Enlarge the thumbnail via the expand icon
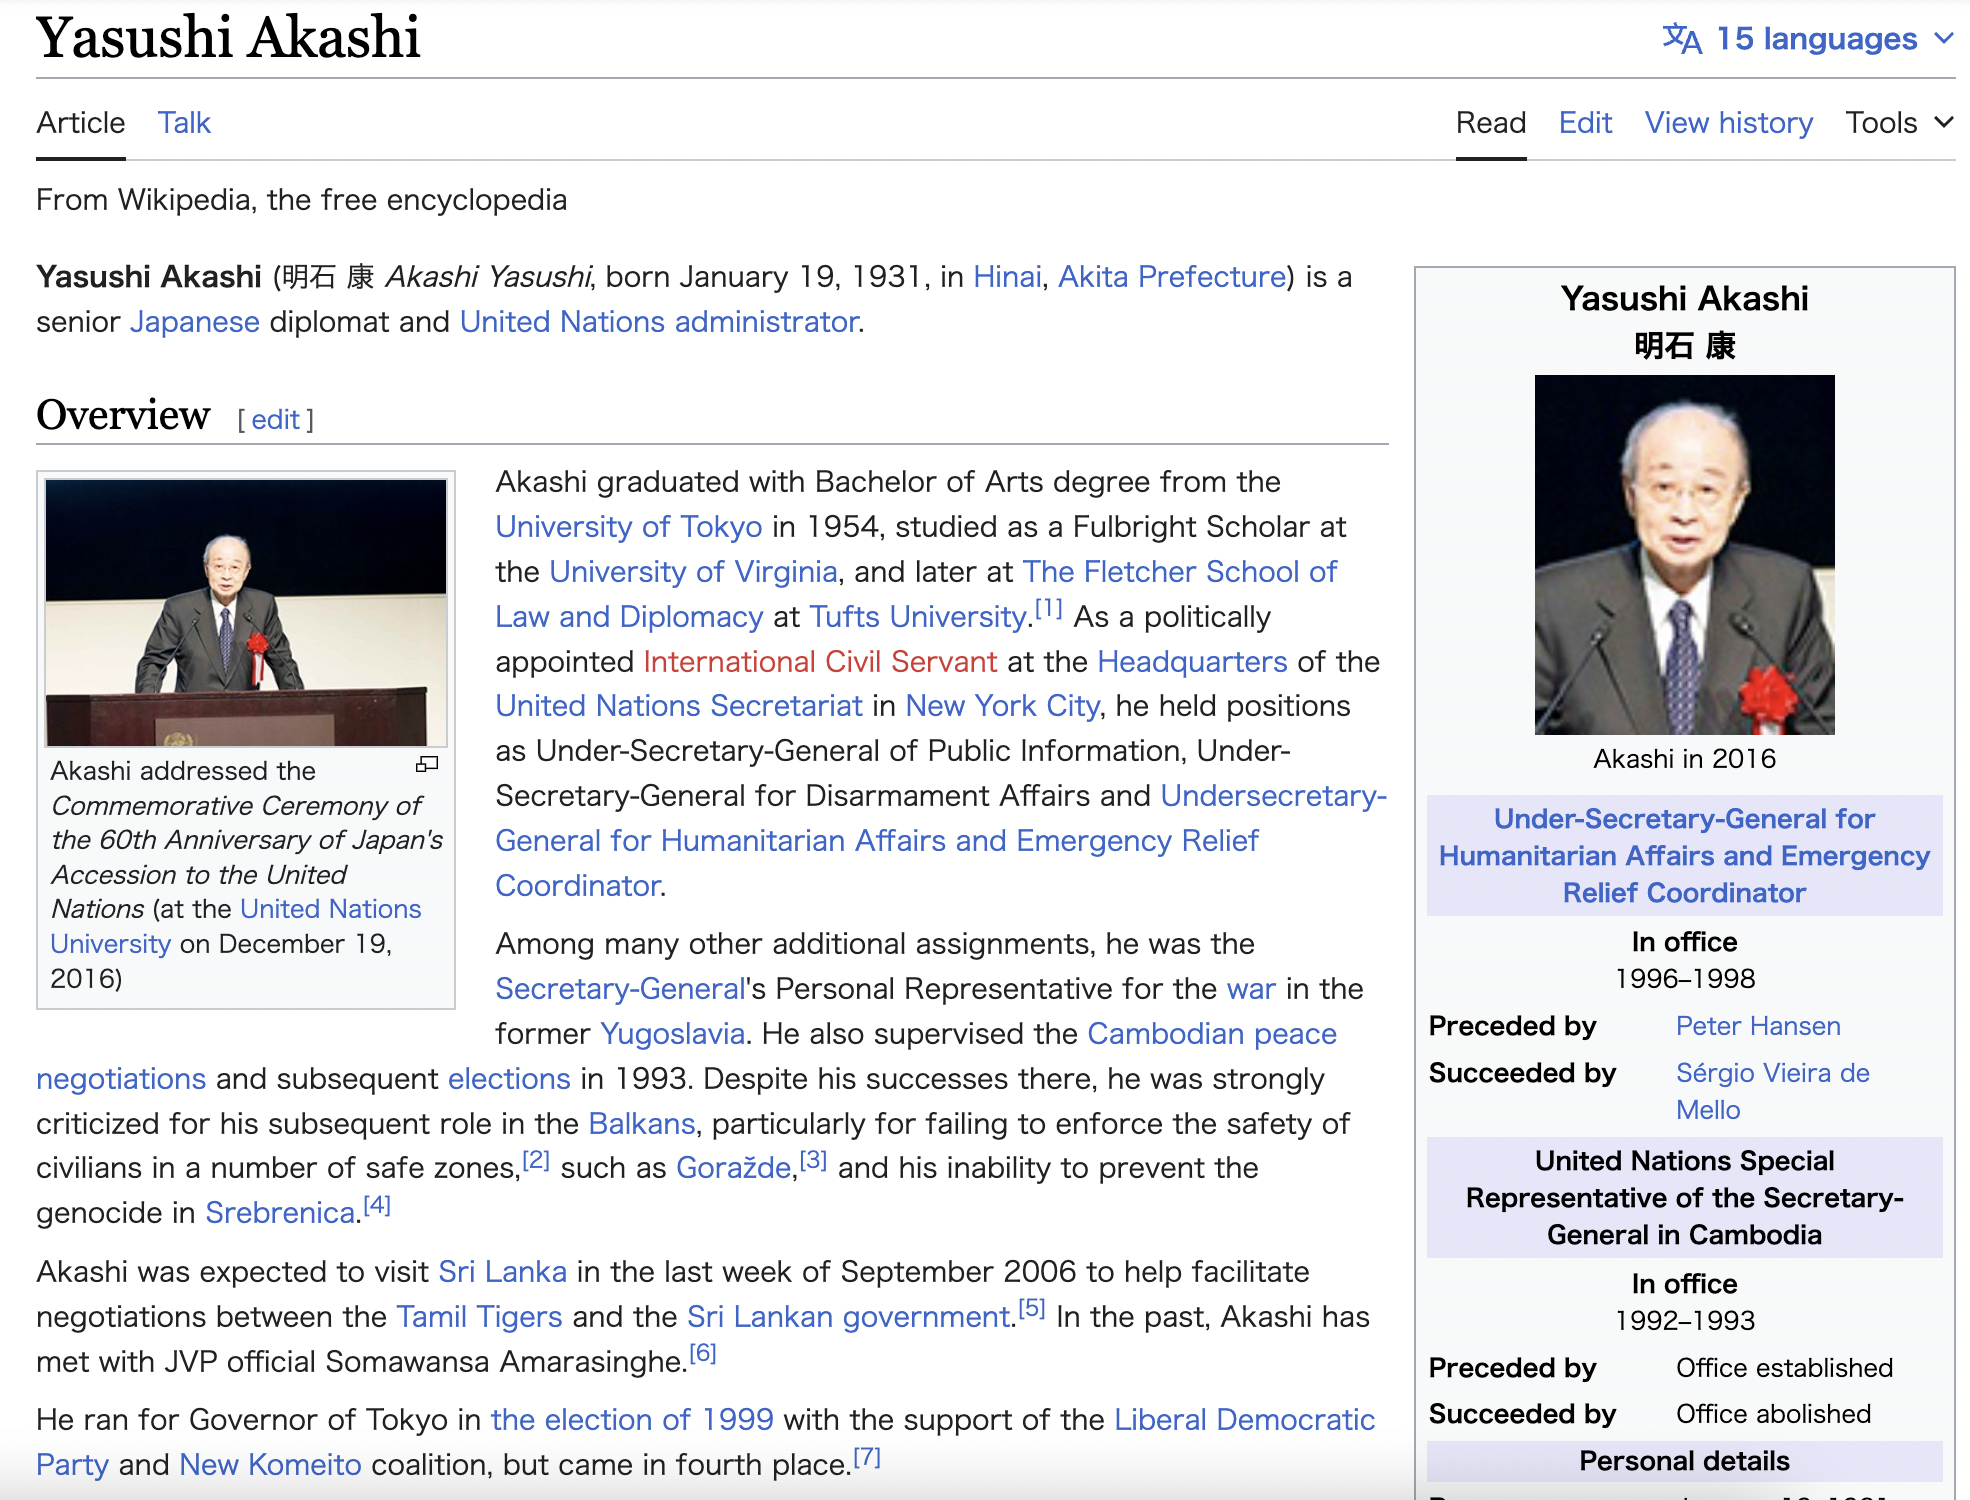 click(427, 765)
